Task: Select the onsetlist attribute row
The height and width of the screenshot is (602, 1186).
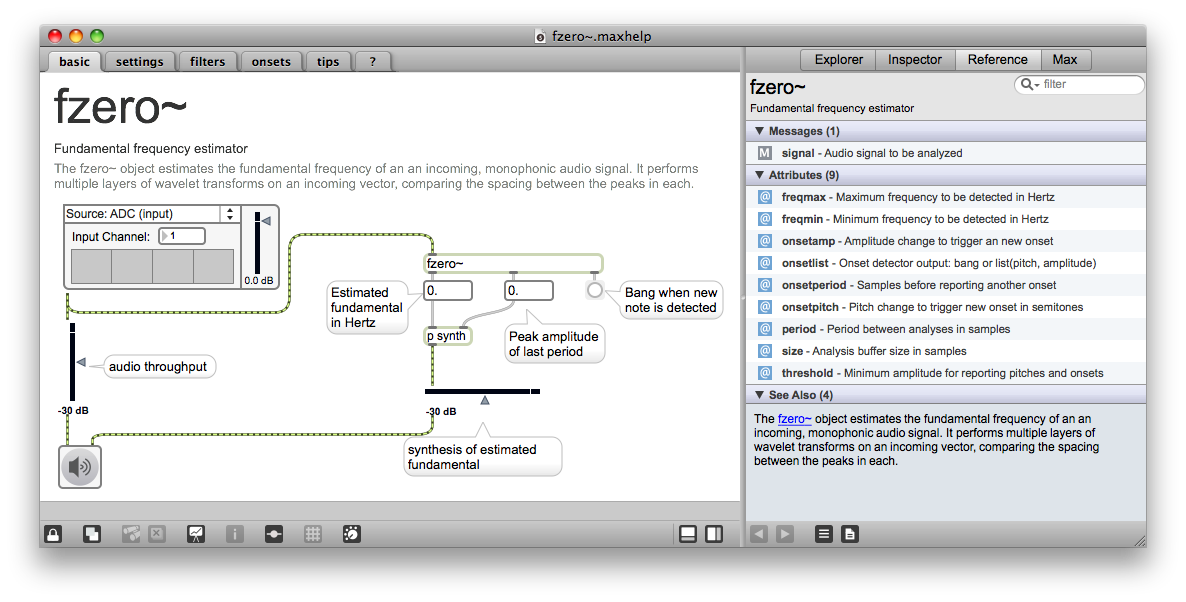Action: click(946, 263)
